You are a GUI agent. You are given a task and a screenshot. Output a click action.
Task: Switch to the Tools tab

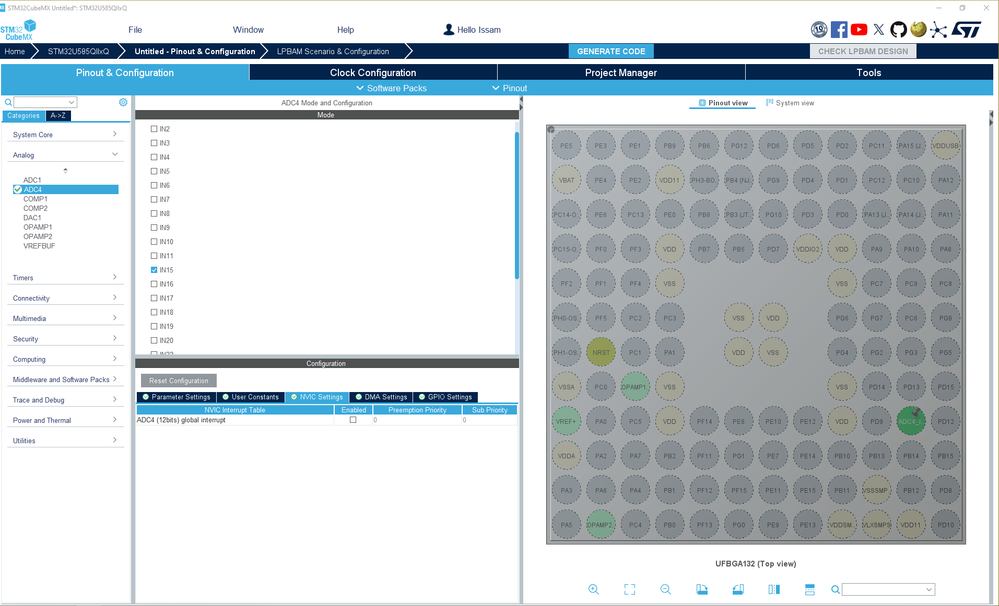coord(868,73)
